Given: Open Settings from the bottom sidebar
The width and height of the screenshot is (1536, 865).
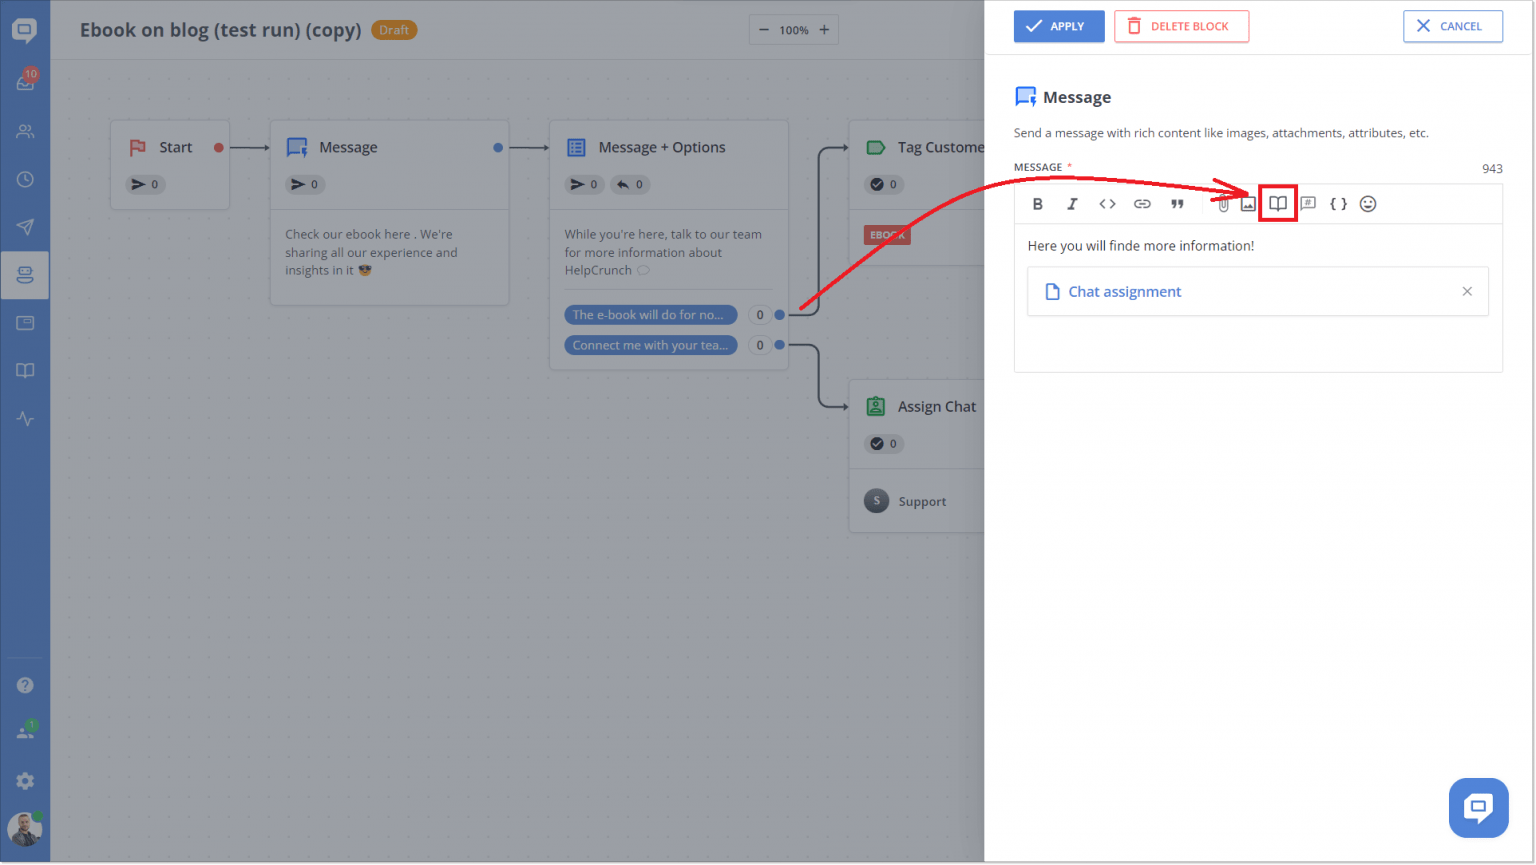Looking at the screenshot, I should [x=25, y=781].
